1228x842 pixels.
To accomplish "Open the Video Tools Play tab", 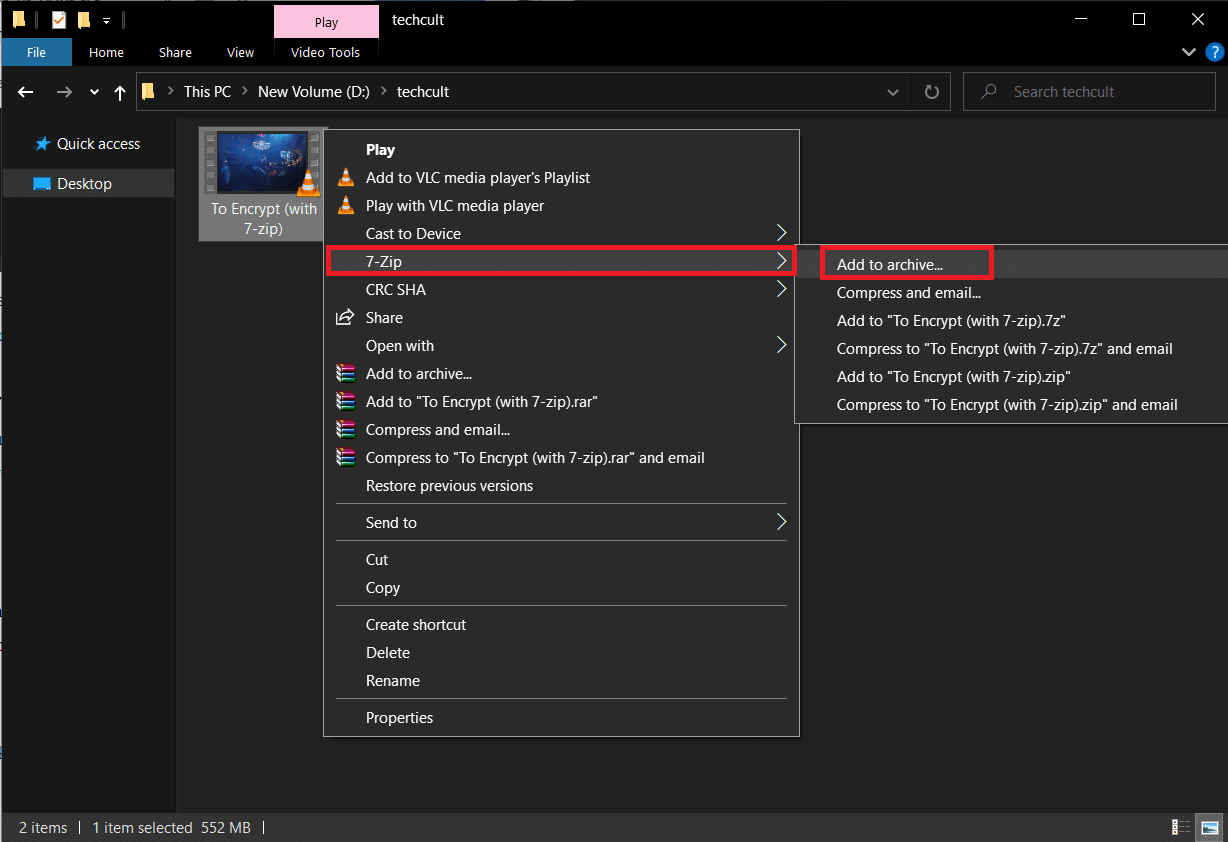I will pos(326,19).
